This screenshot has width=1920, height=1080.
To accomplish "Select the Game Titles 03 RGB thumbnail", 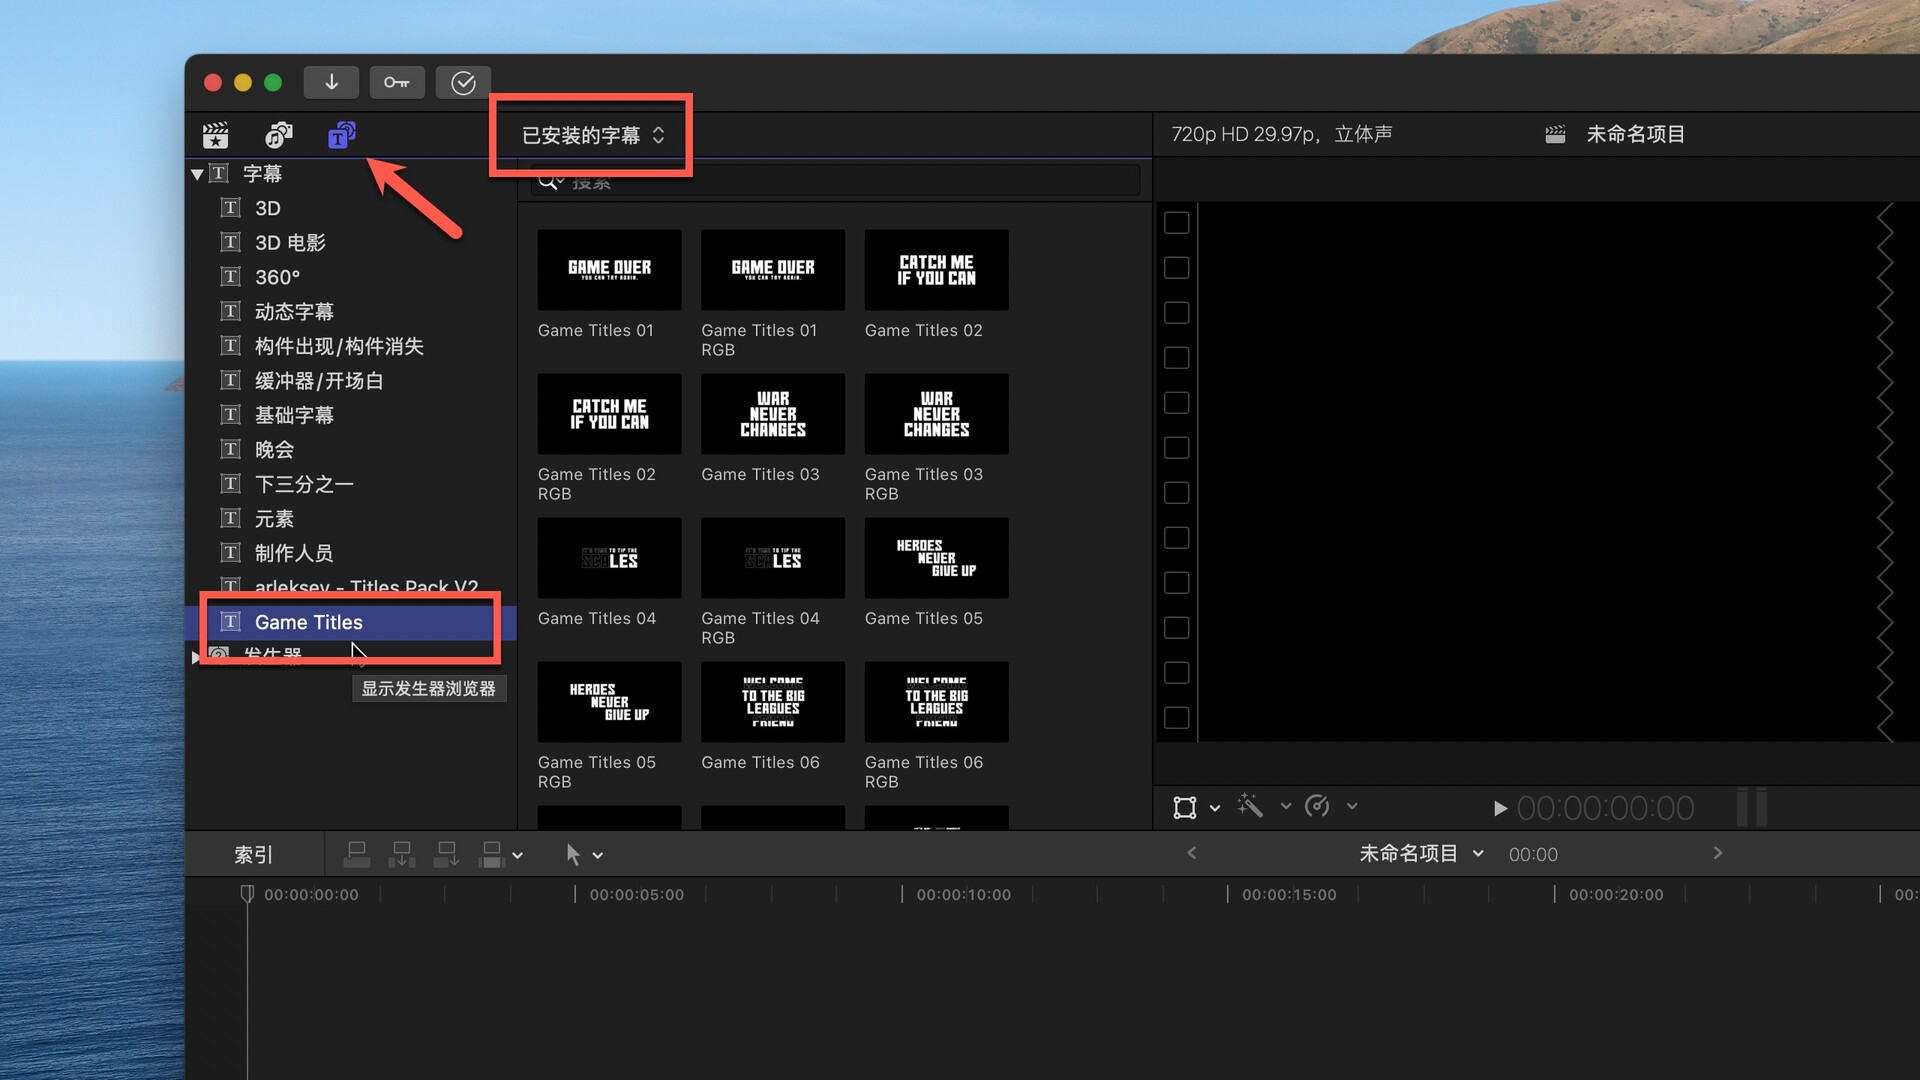I will coord(936,414).
